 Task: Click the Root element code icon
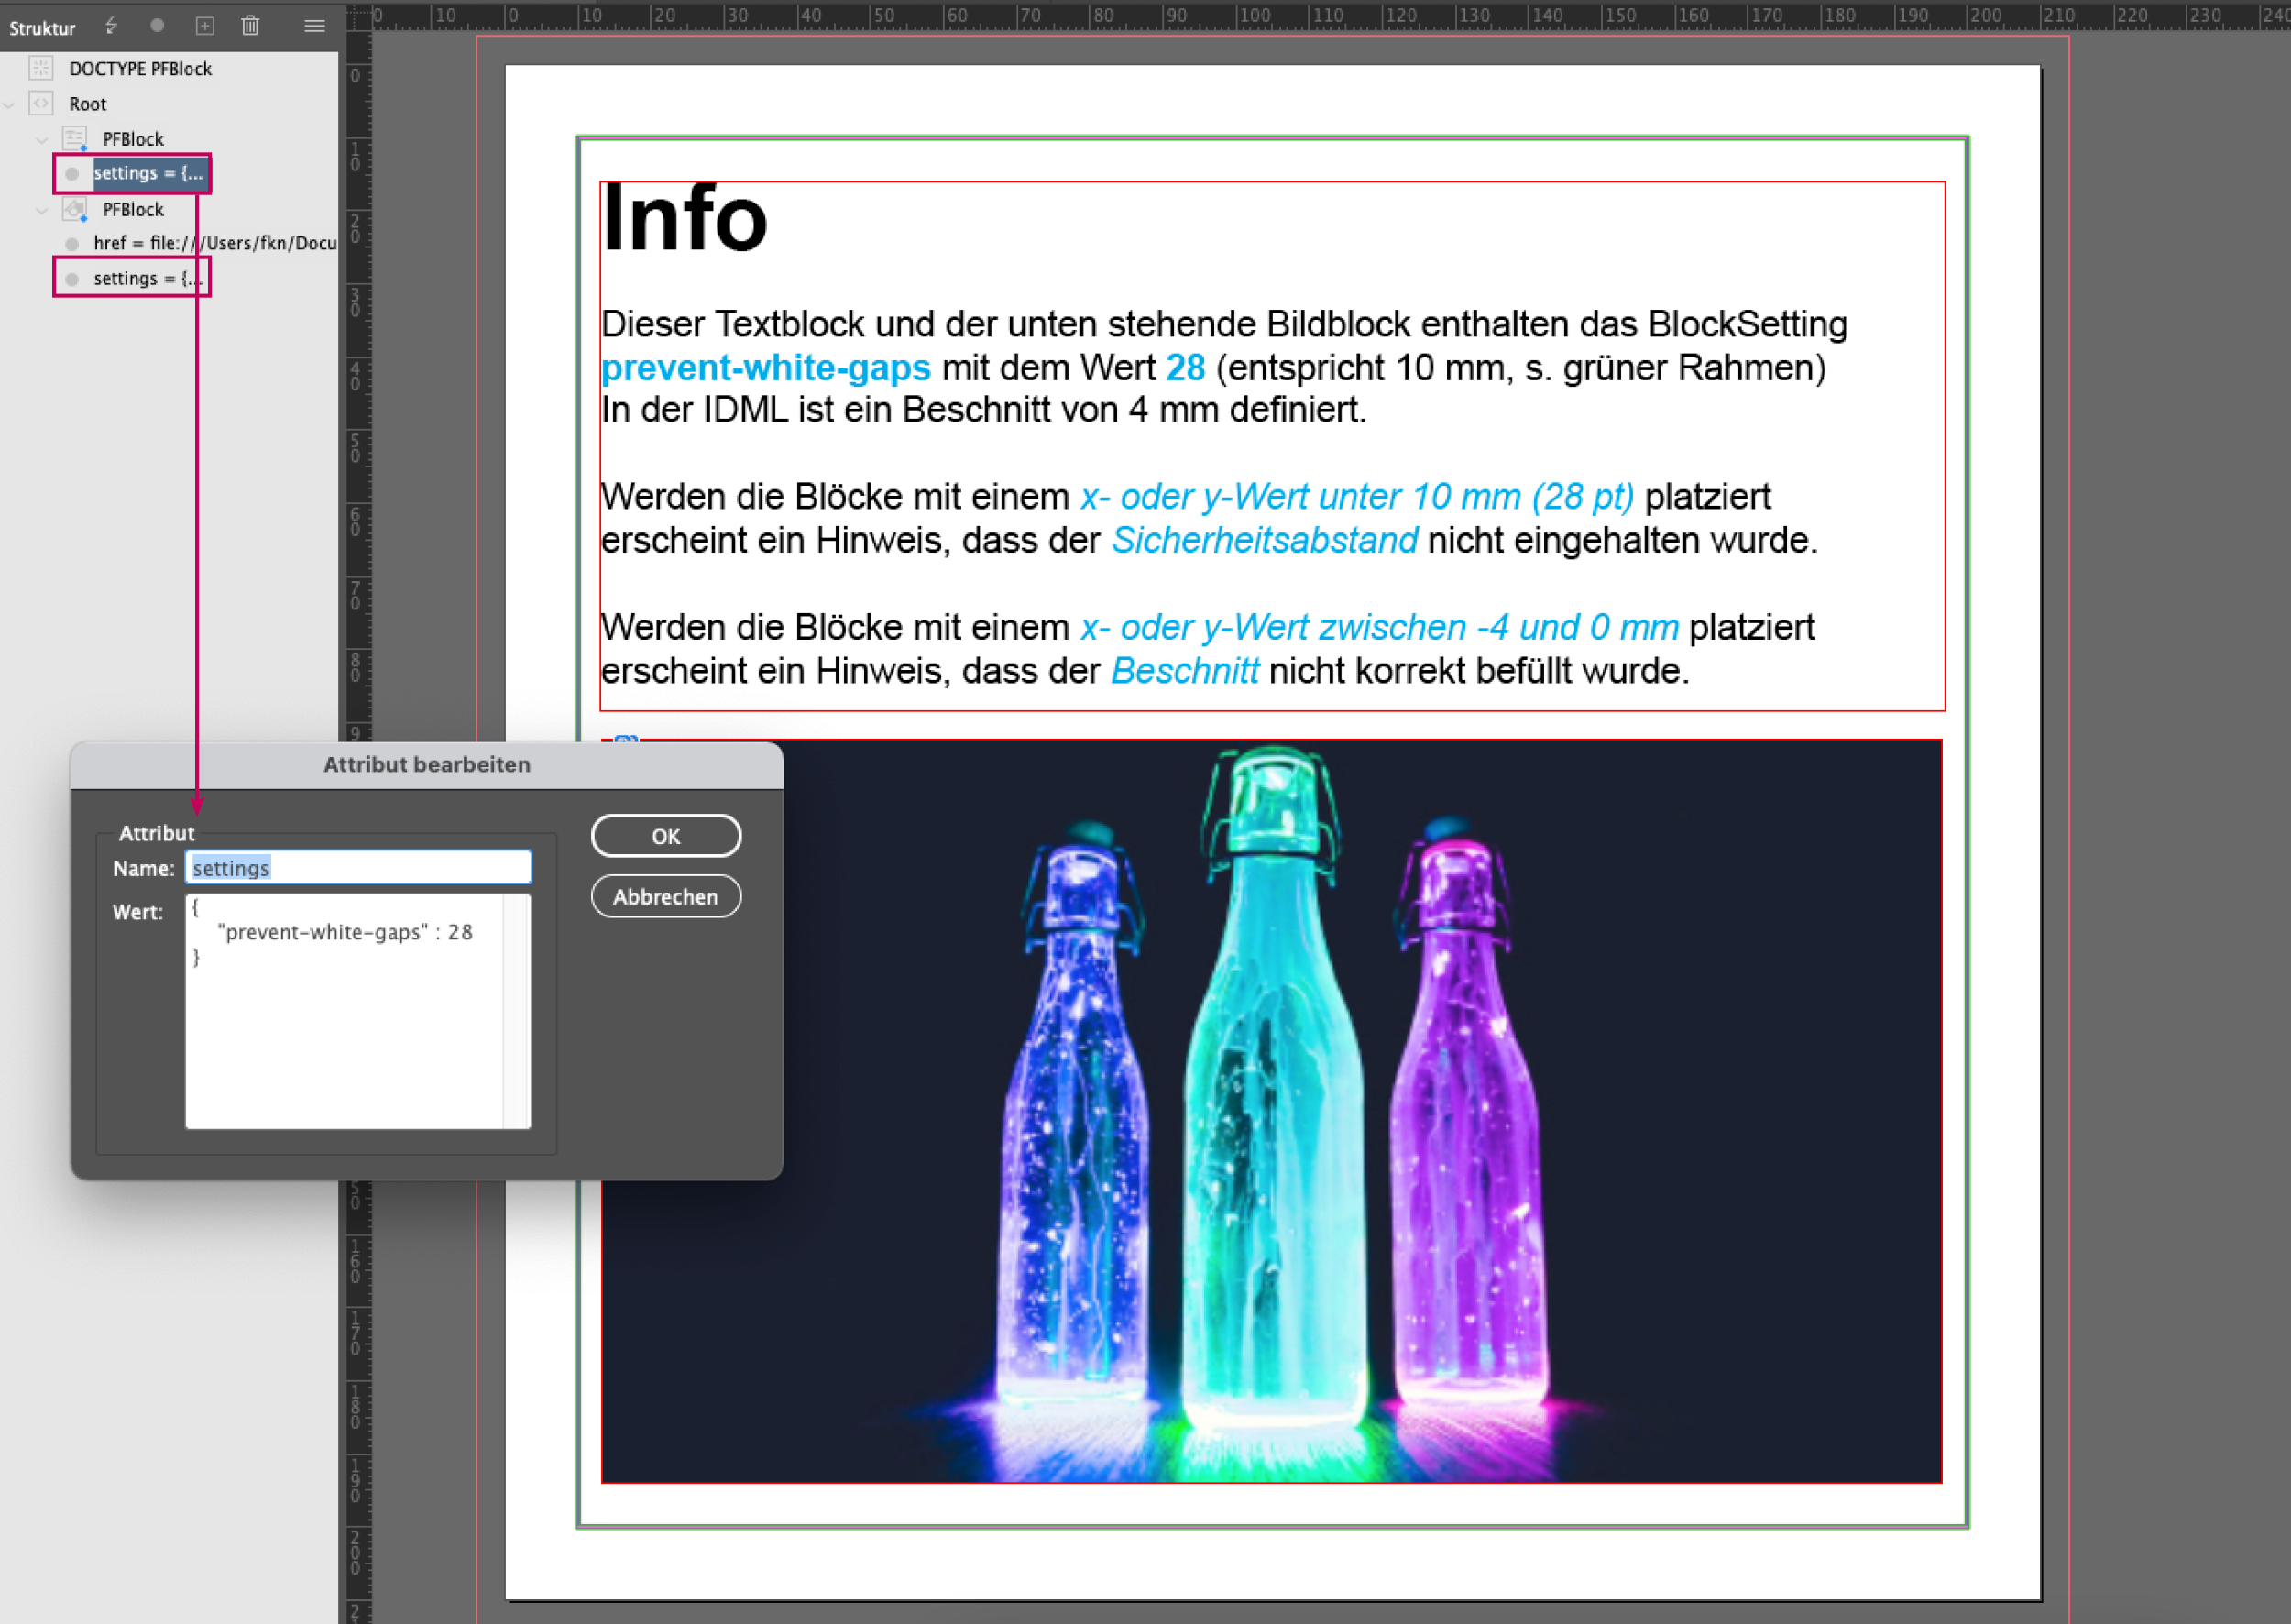click(41, 103)
